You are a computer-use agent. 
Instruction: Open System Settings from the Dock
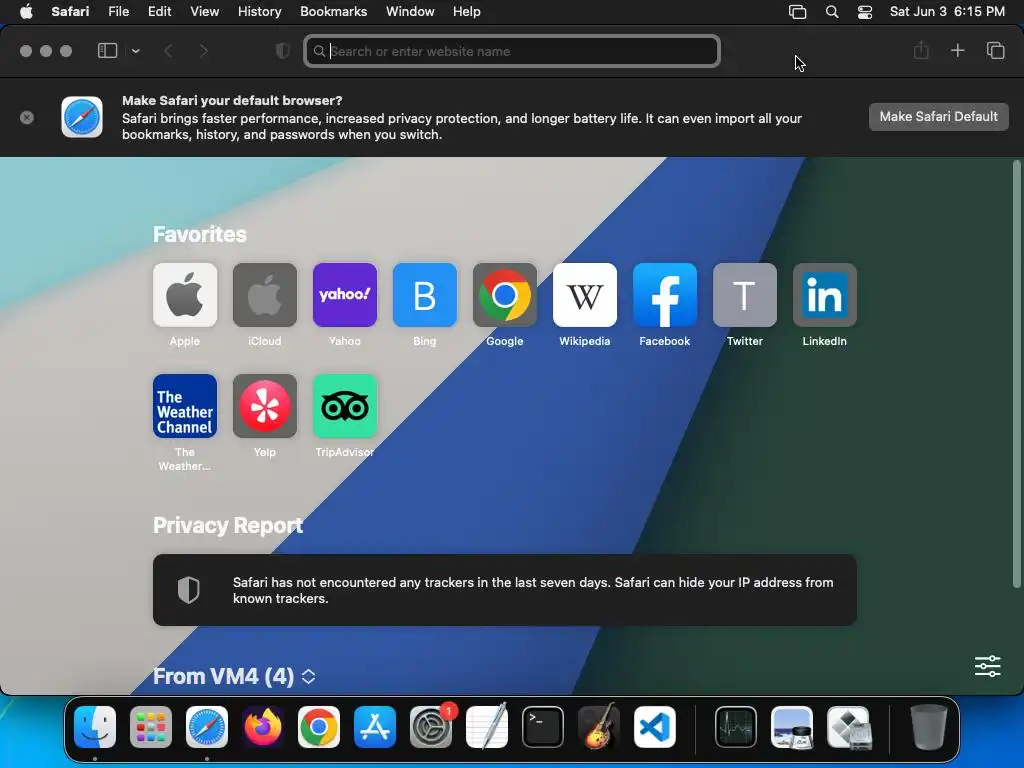point(431,727)
